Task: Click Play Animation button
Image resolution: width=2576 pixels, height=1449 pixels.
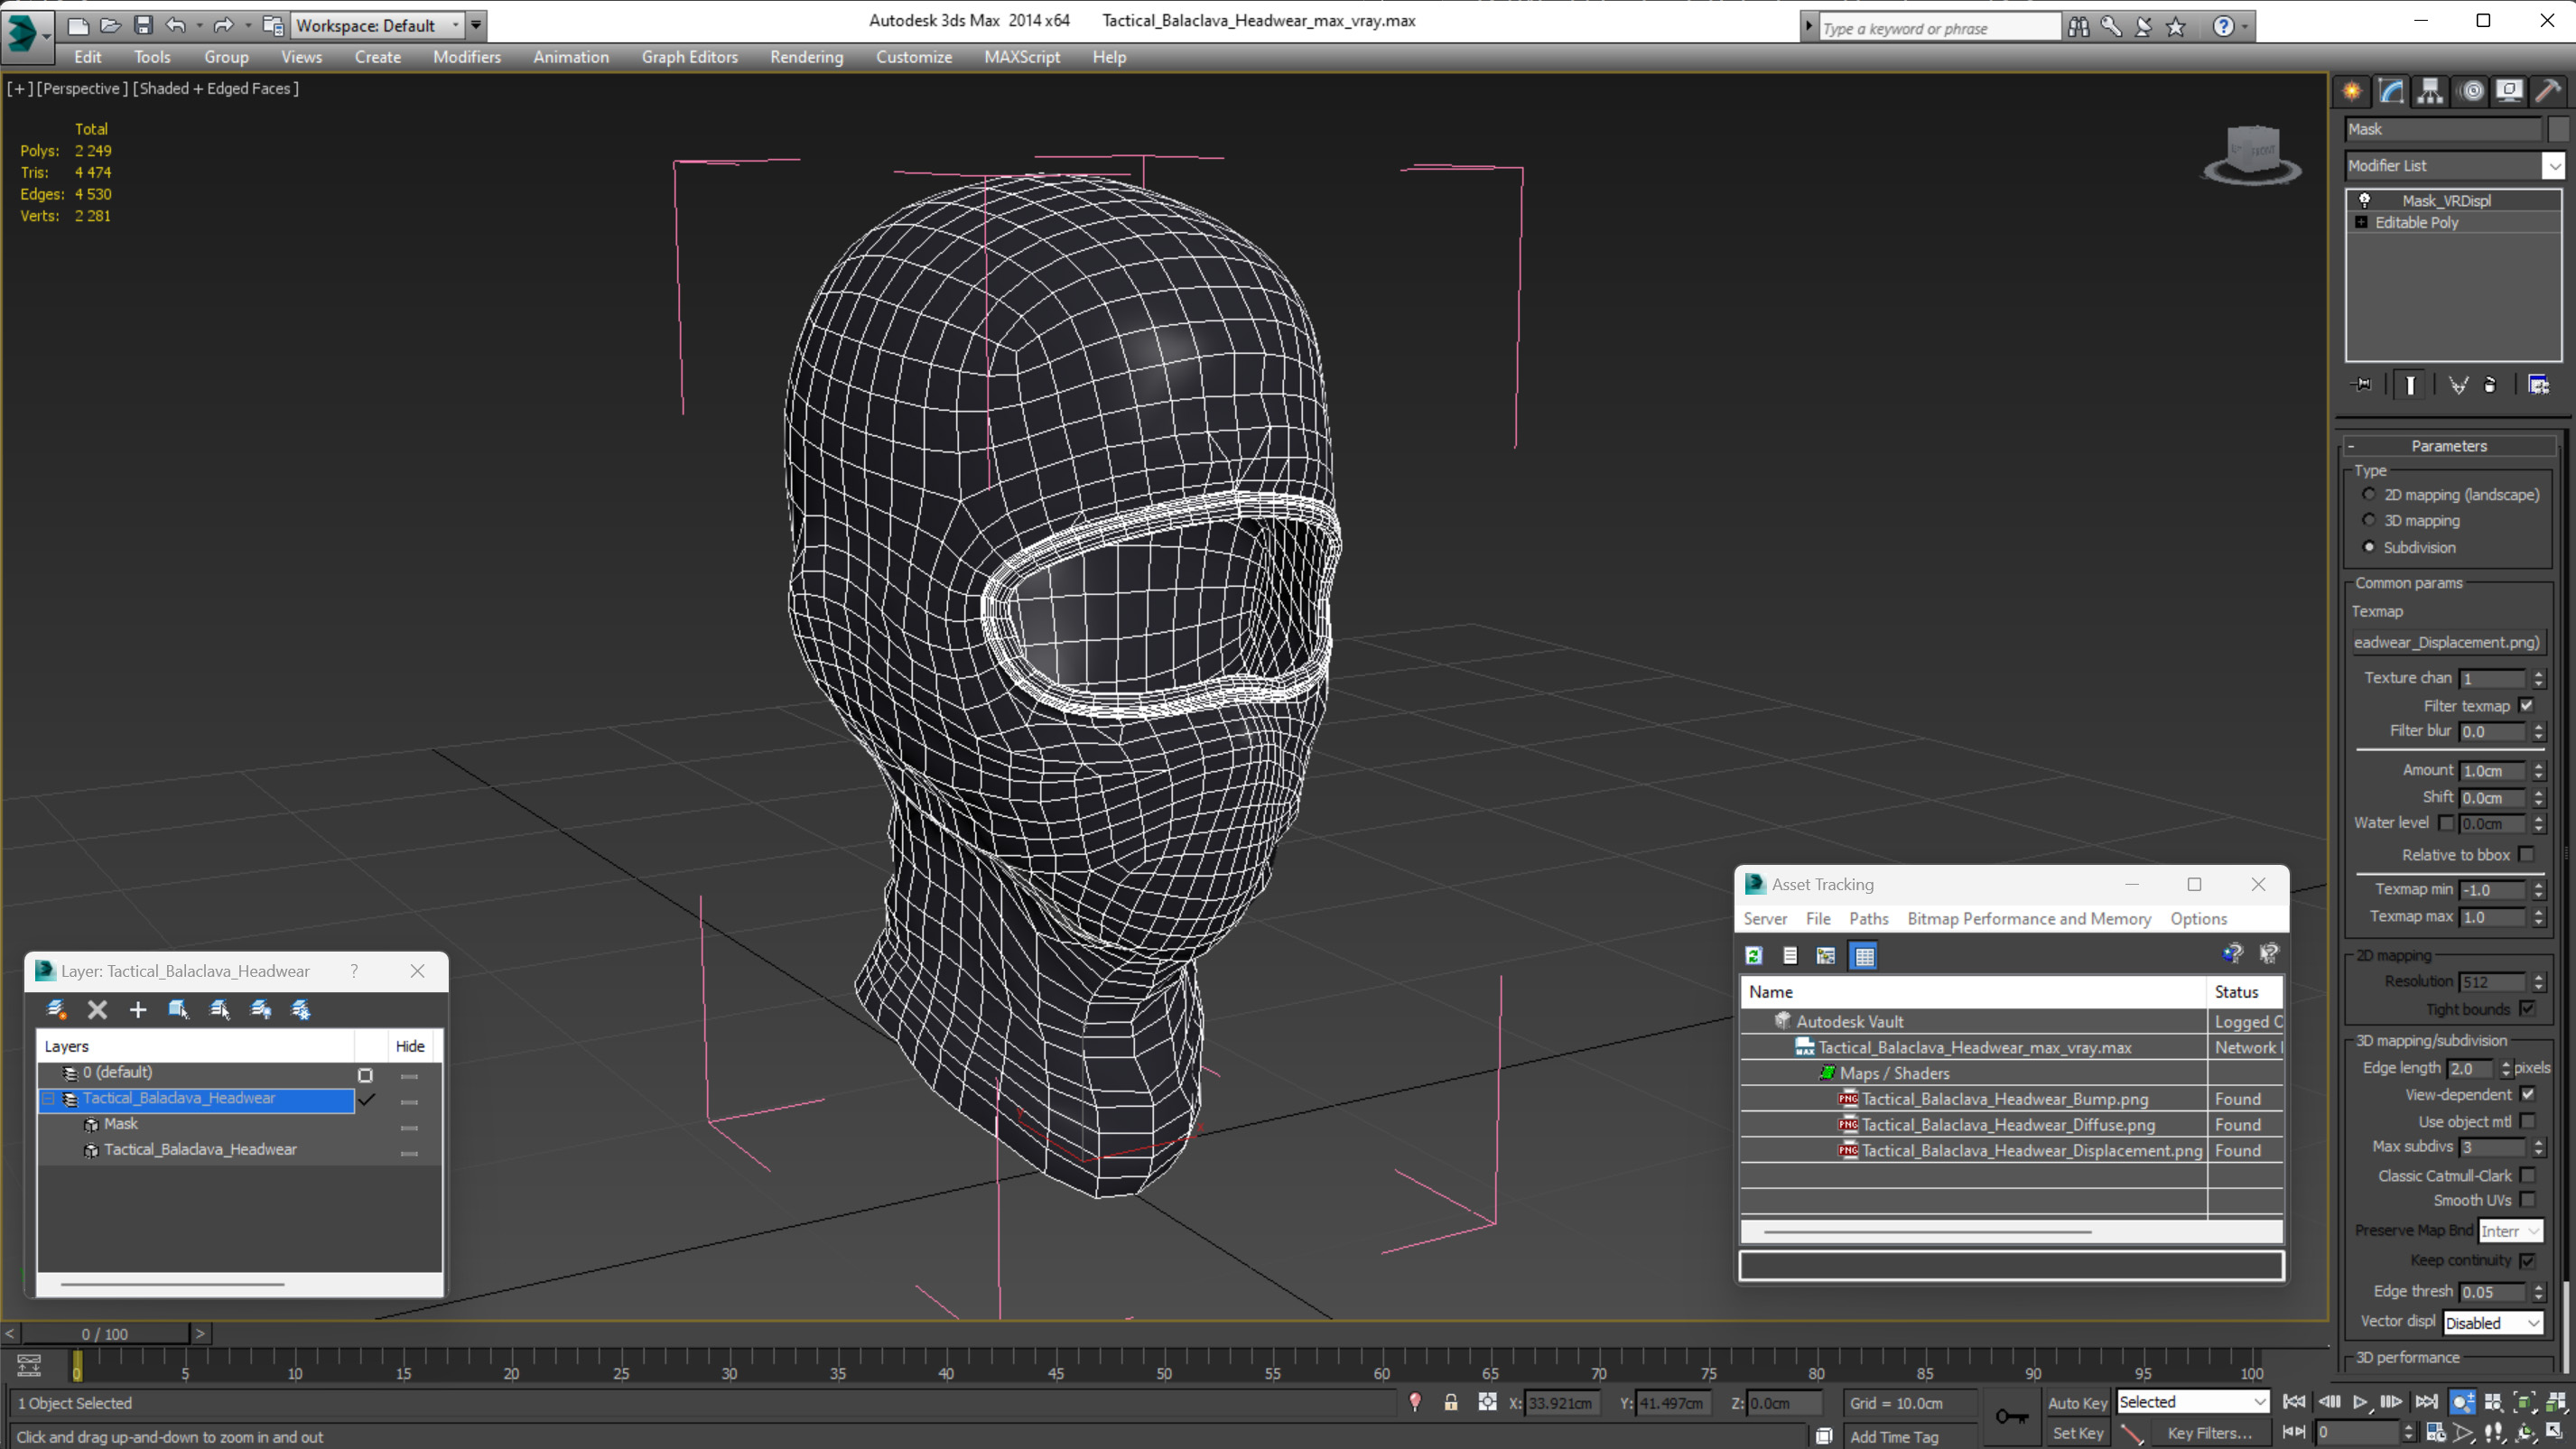Action: pyautogui.click(x=2360, y=1402)
